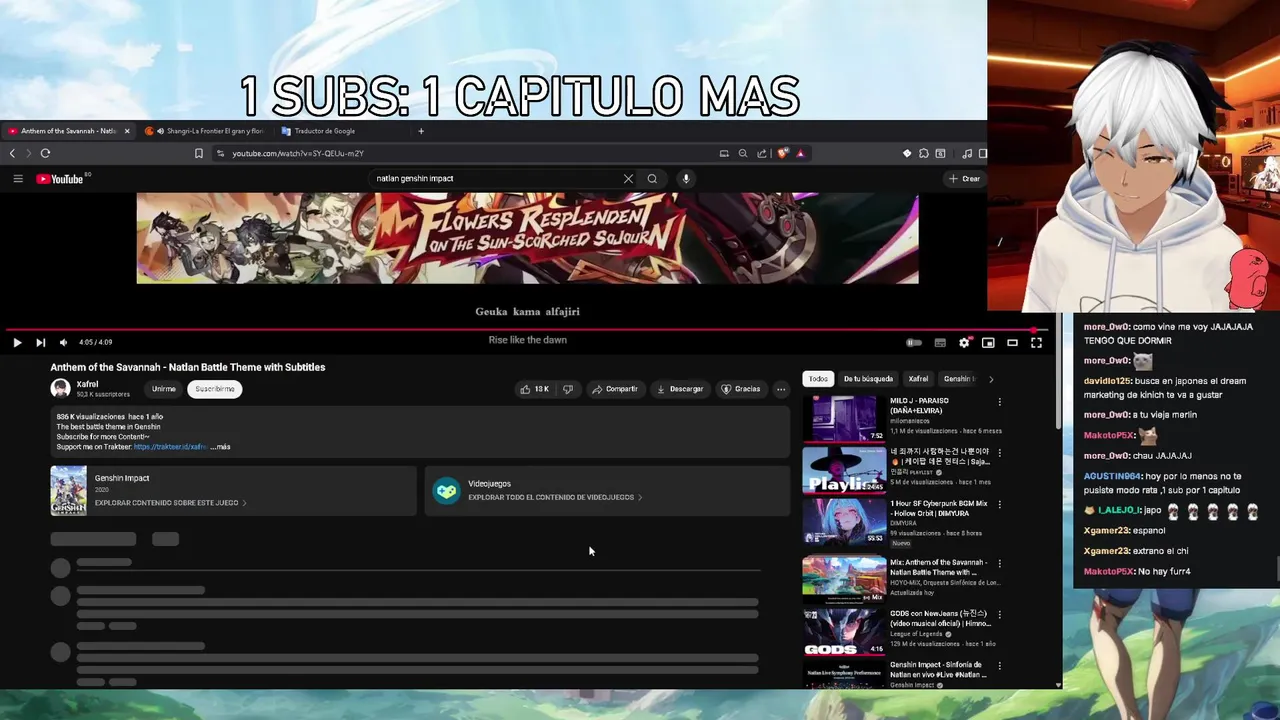Screen dimensions: 1280x720
Task: Select the Todos filter chip
Action: pos(818,379)
